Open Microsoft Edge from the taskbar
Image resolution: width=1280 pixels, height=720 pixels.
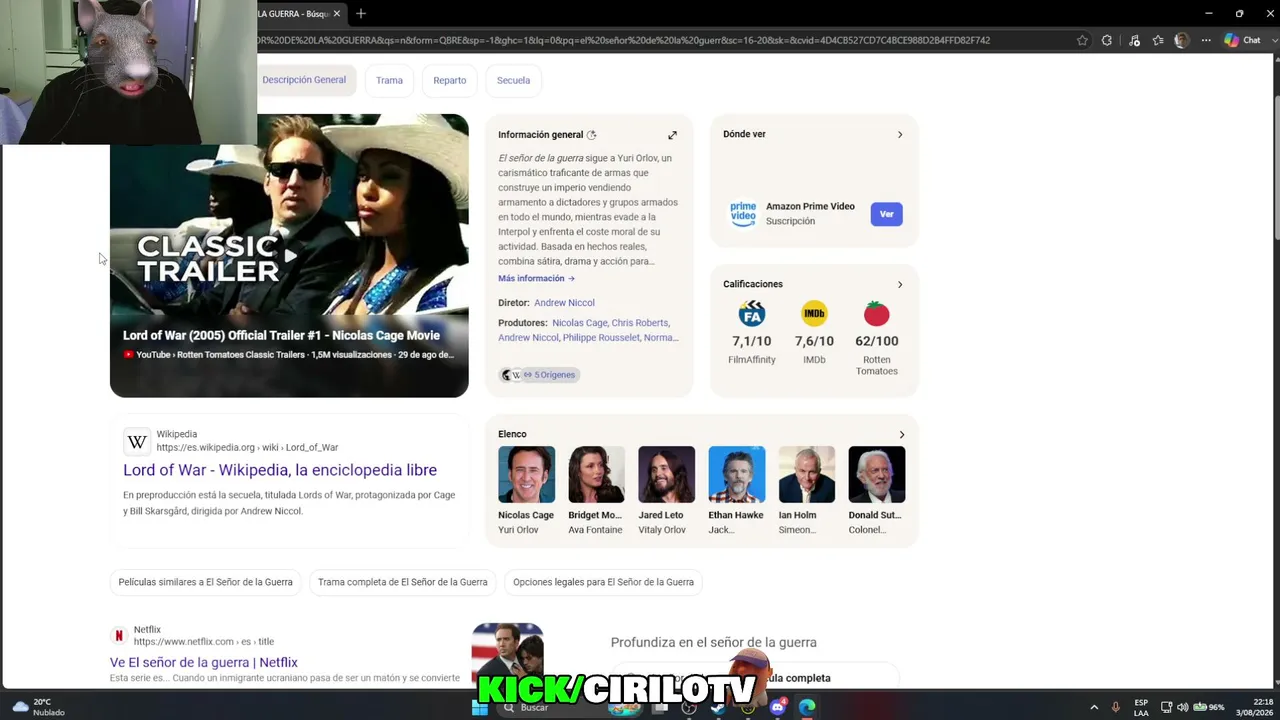tap(807, 708)
